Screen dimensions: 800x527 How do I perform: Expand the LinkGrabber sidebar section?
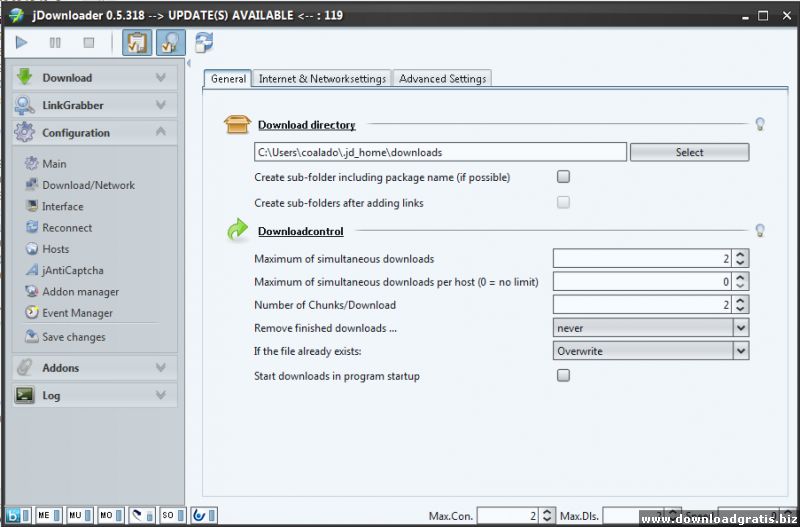pyautogui.click(x=161, y=105)
